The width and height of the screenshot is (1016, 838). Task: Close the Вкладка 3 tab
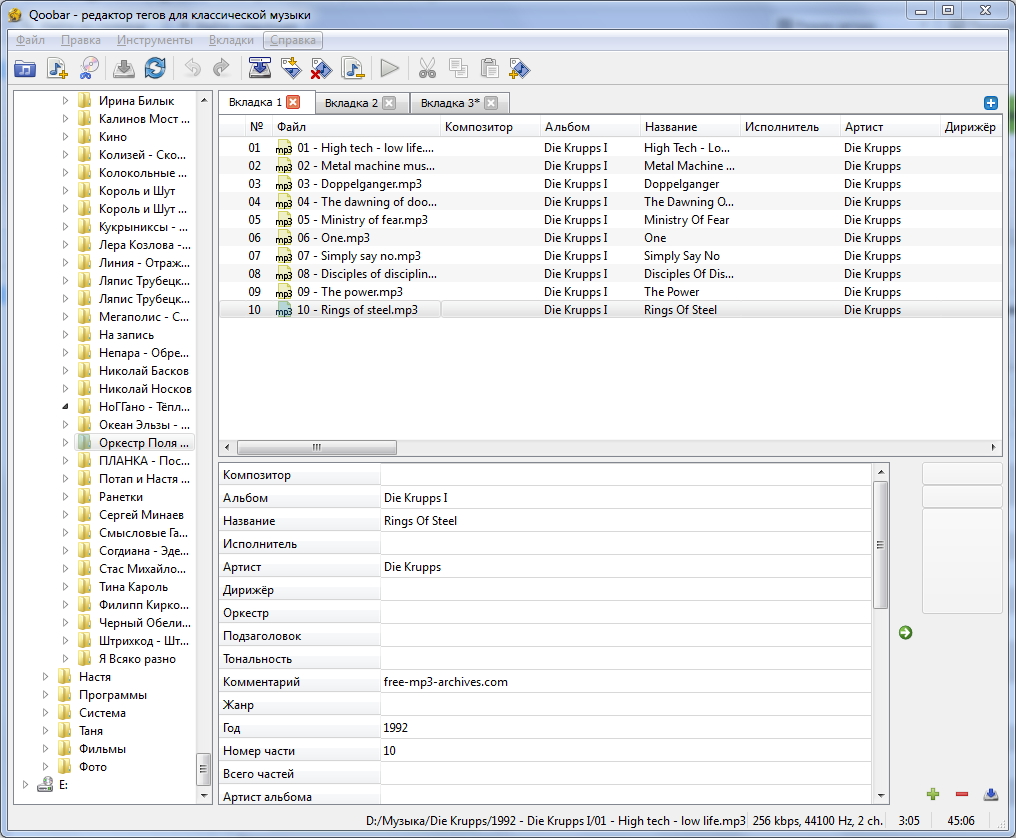coord(491,102)
